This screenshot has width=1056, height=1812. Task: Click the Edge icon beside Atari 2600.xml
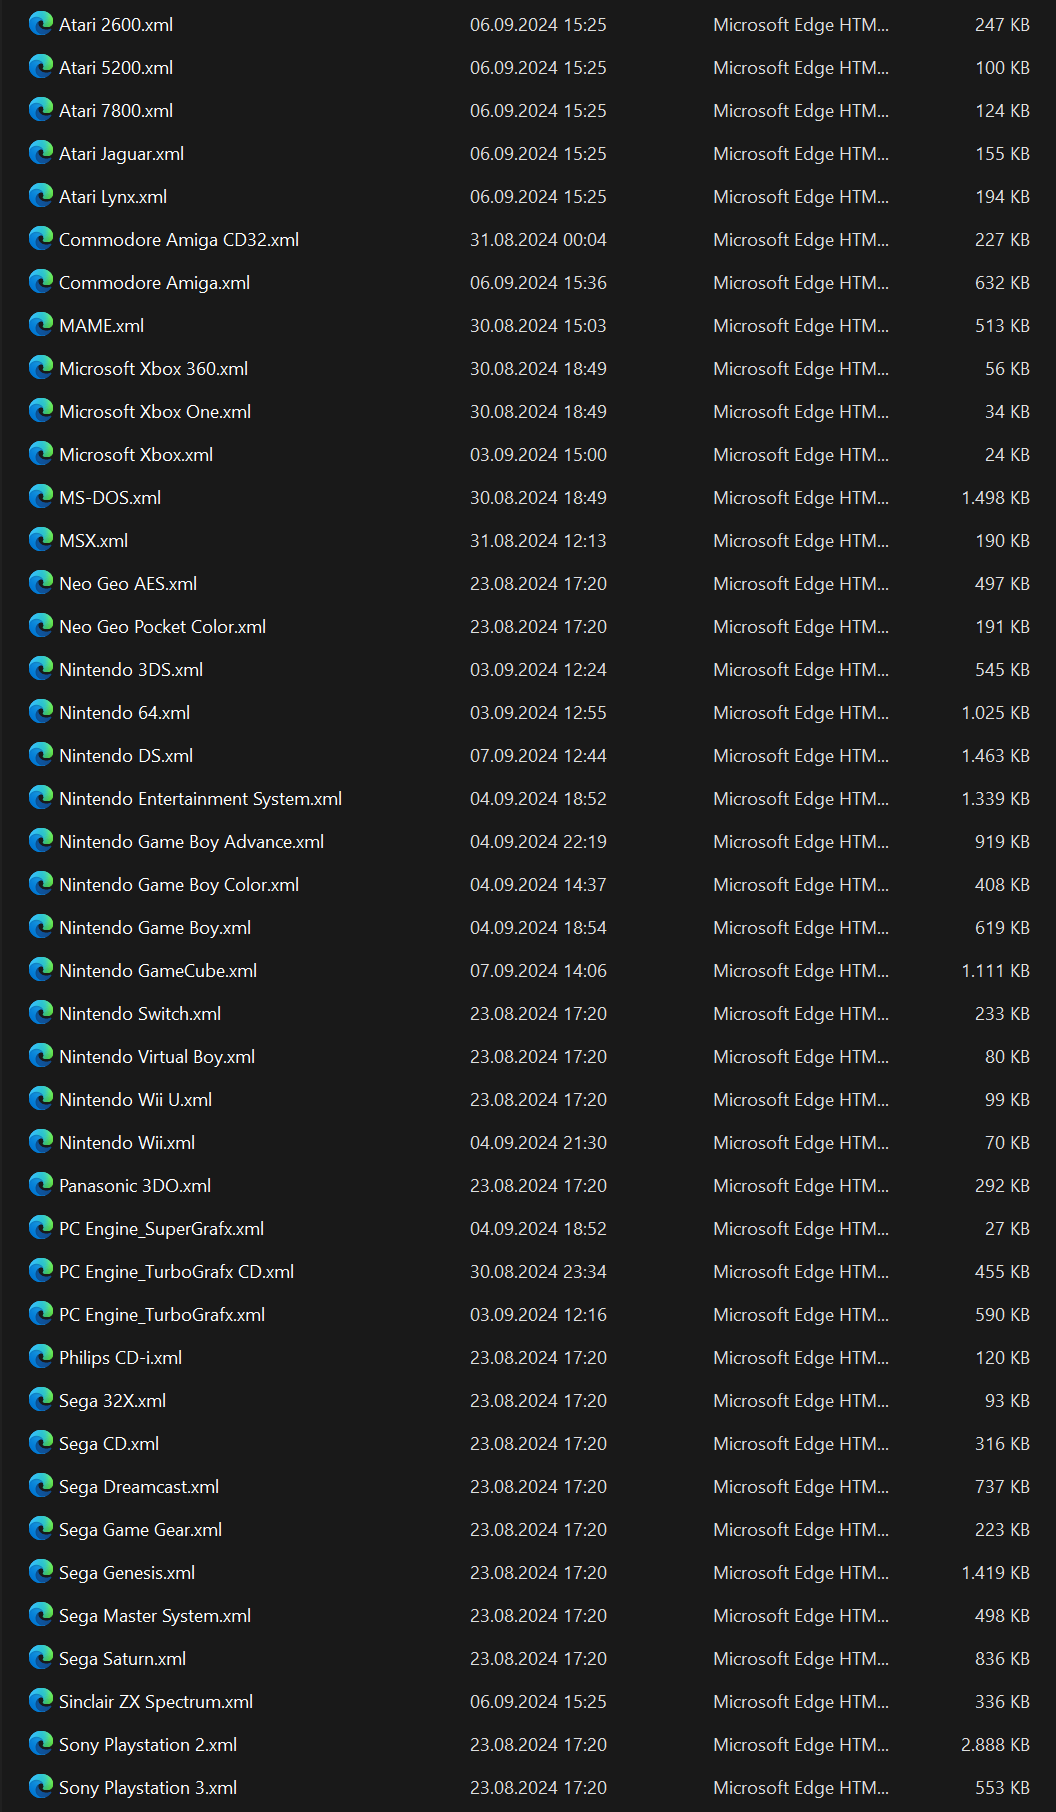(x=41, y=24)
